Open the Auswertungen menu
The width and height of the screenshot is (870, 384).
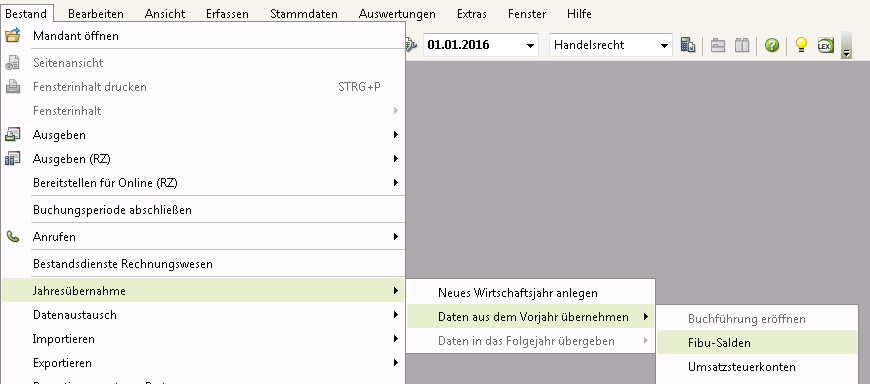397,14
